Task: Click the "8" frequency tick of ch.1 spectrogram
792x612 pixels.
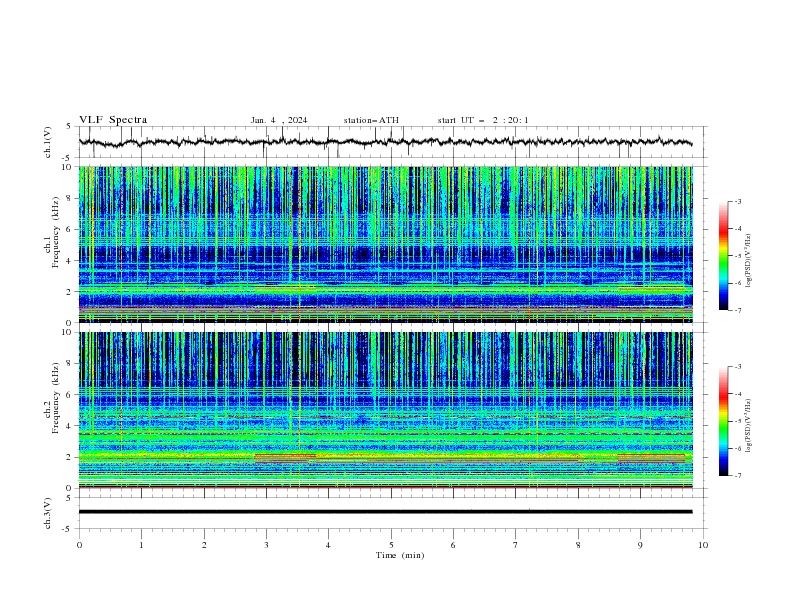Action: click(x=71, y=198)
